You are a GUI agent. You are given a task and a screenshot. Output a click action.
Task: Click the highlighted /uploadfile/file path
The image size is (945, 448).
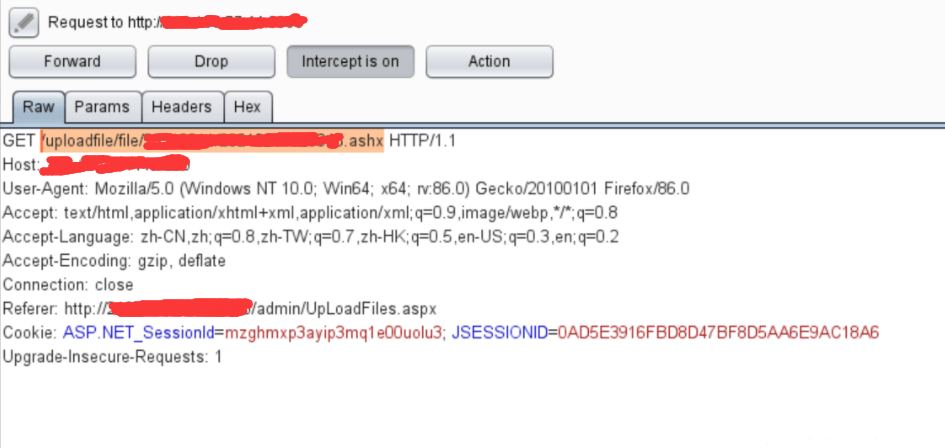(92, 141)
